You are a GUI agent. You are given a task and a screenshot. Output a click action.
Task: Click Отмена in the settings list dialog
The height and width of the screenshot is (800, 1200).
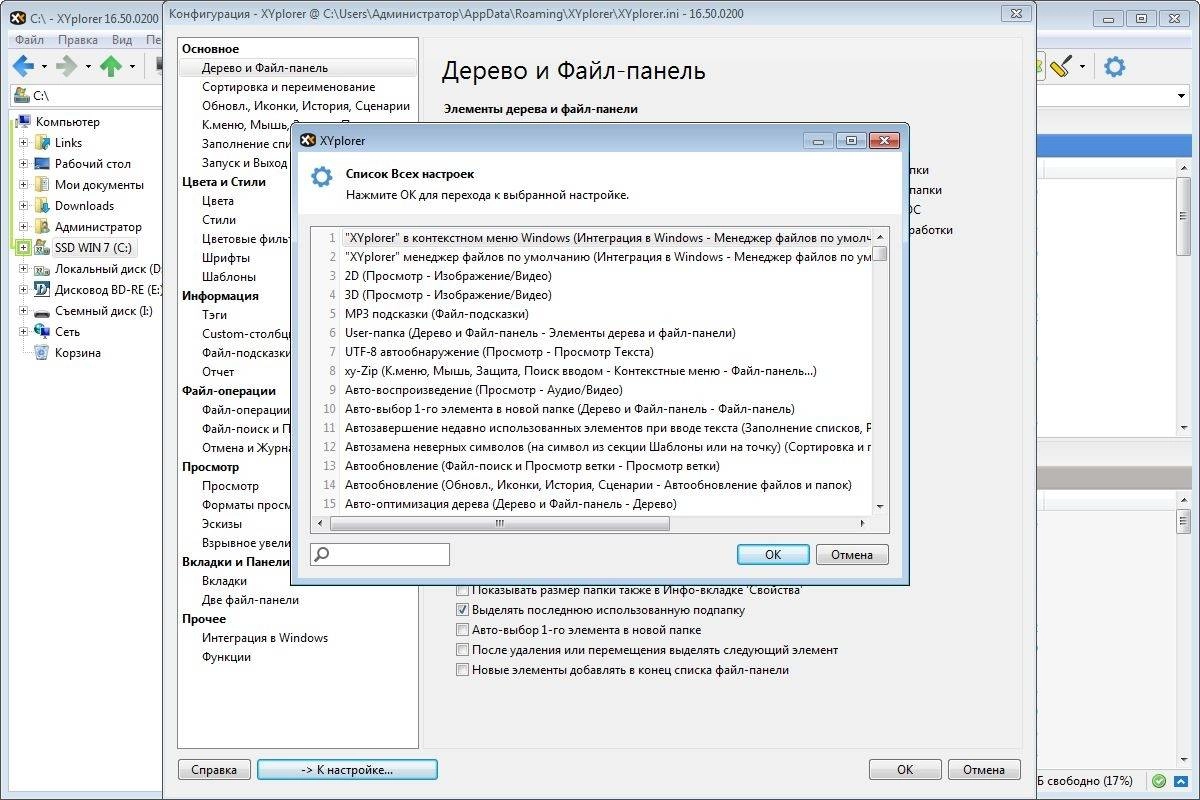tap(852, 554)
